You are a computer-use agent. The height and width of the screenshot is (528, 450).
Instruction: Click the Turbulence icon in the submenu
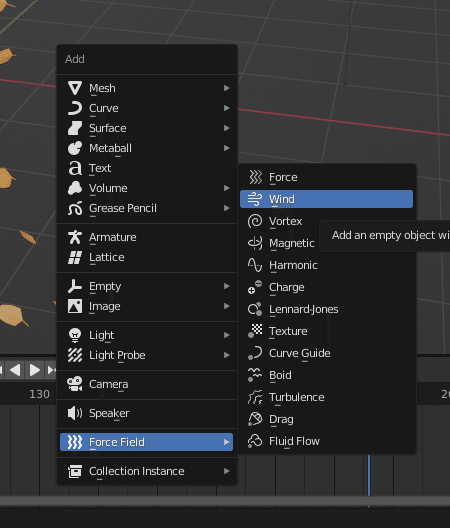[255, 397]
